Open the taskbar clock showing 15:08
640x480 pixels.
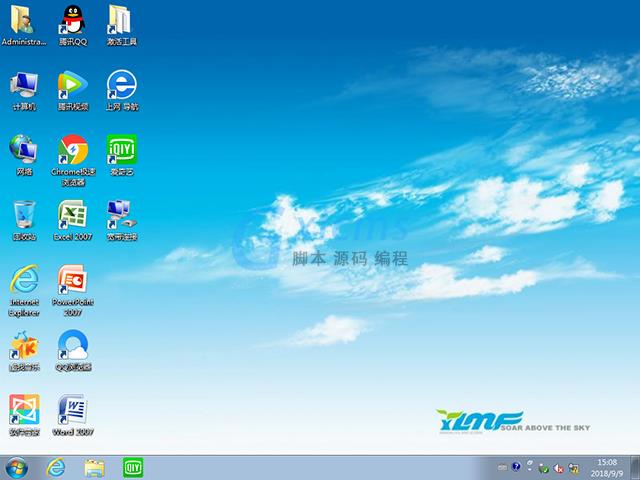tap(607, 468)
